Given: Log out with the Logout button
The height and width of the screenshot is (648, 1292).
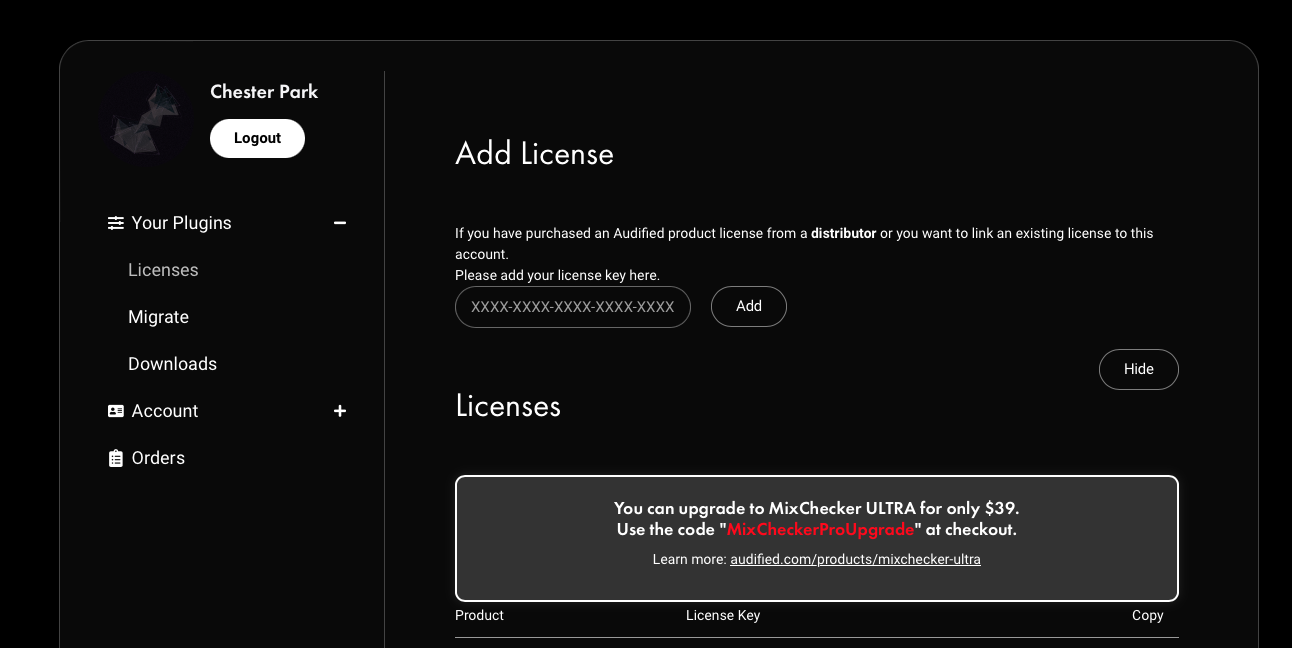Looking at the screenshot, I should (x=257, y=138).
